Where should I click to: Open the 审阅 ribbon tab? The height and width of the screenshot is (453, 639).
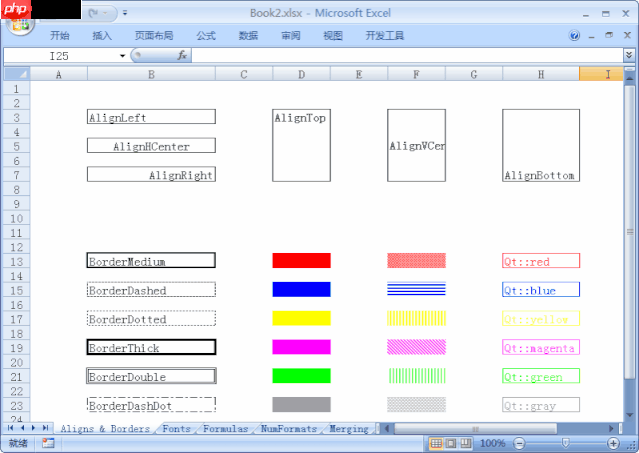click(x=291, y=36)
